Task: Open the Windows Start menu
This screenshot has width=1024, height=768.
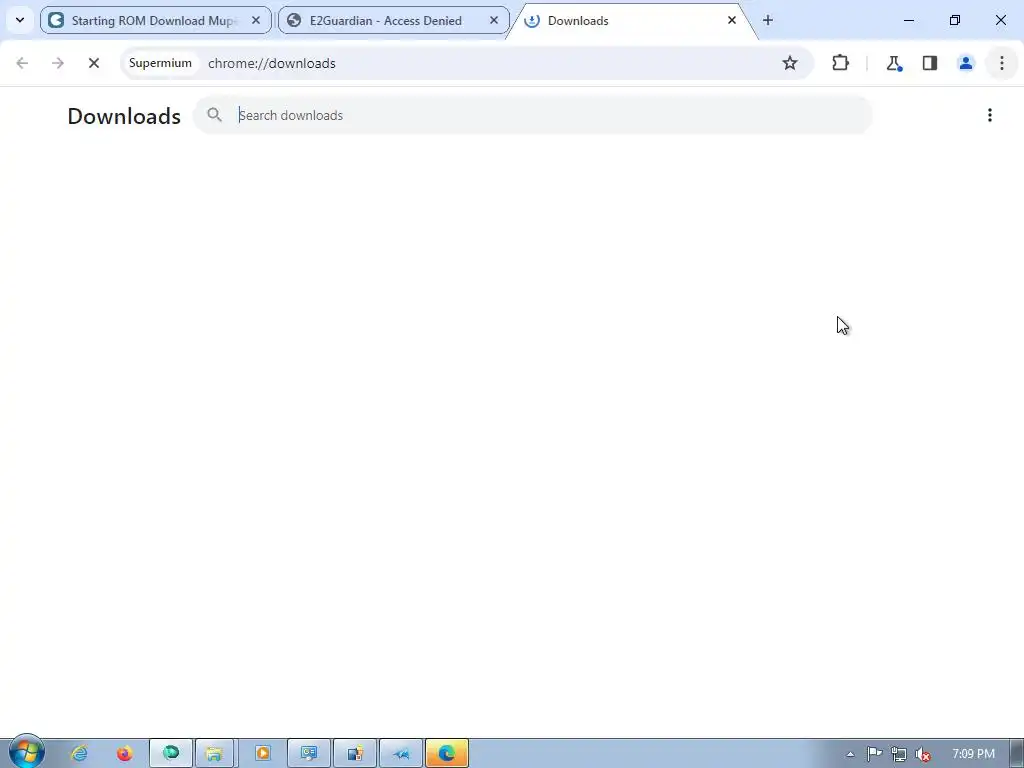Action: pyautogui.click(x=26, y=752)
